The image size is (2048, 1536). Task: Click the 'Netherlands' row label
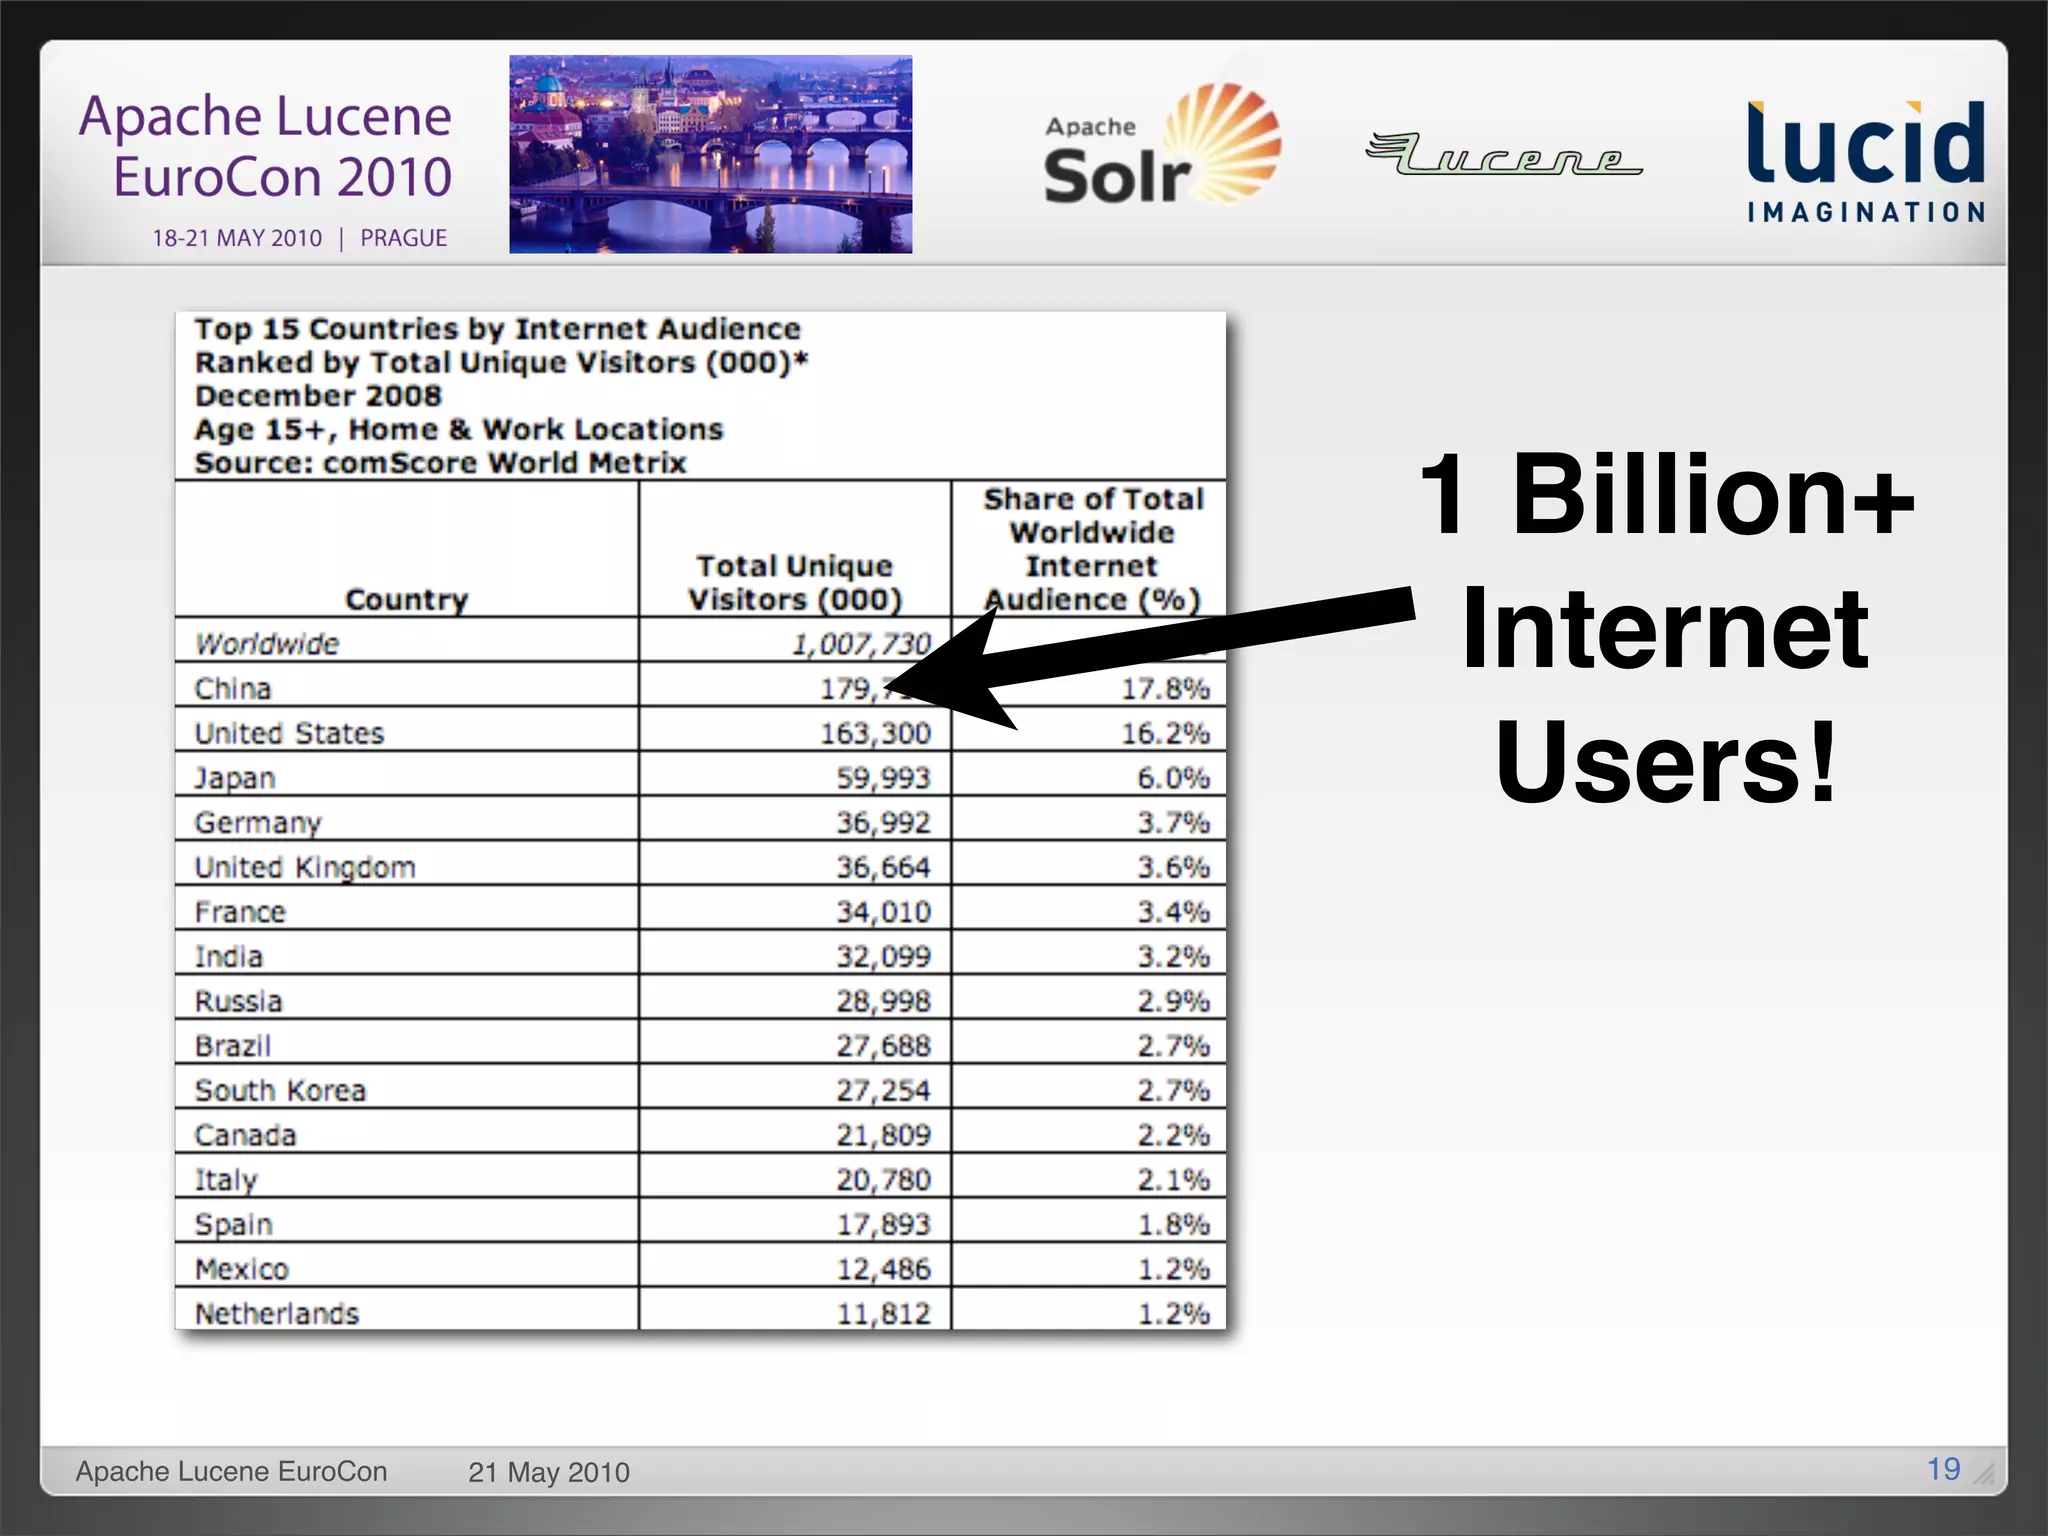276,1314
